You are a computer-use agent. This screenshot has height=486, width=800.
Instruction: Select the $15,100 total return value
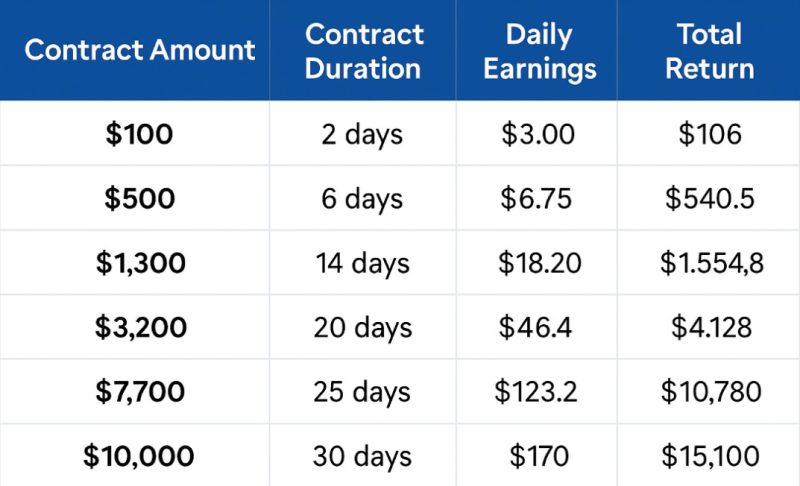pos(709,456)
